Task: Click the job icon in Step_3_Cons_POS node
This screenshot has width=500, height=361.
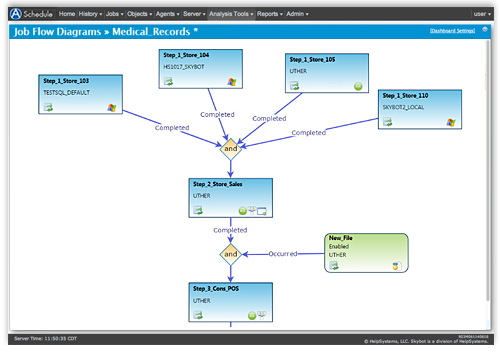Action: [x=198, y=315]
